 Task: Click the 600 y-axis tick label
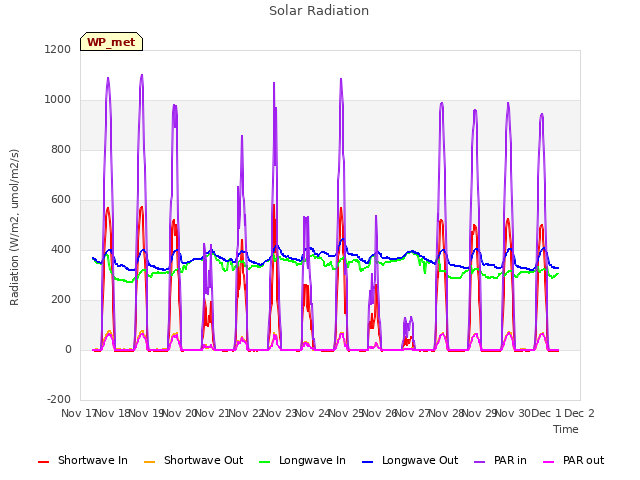[61, 200]
